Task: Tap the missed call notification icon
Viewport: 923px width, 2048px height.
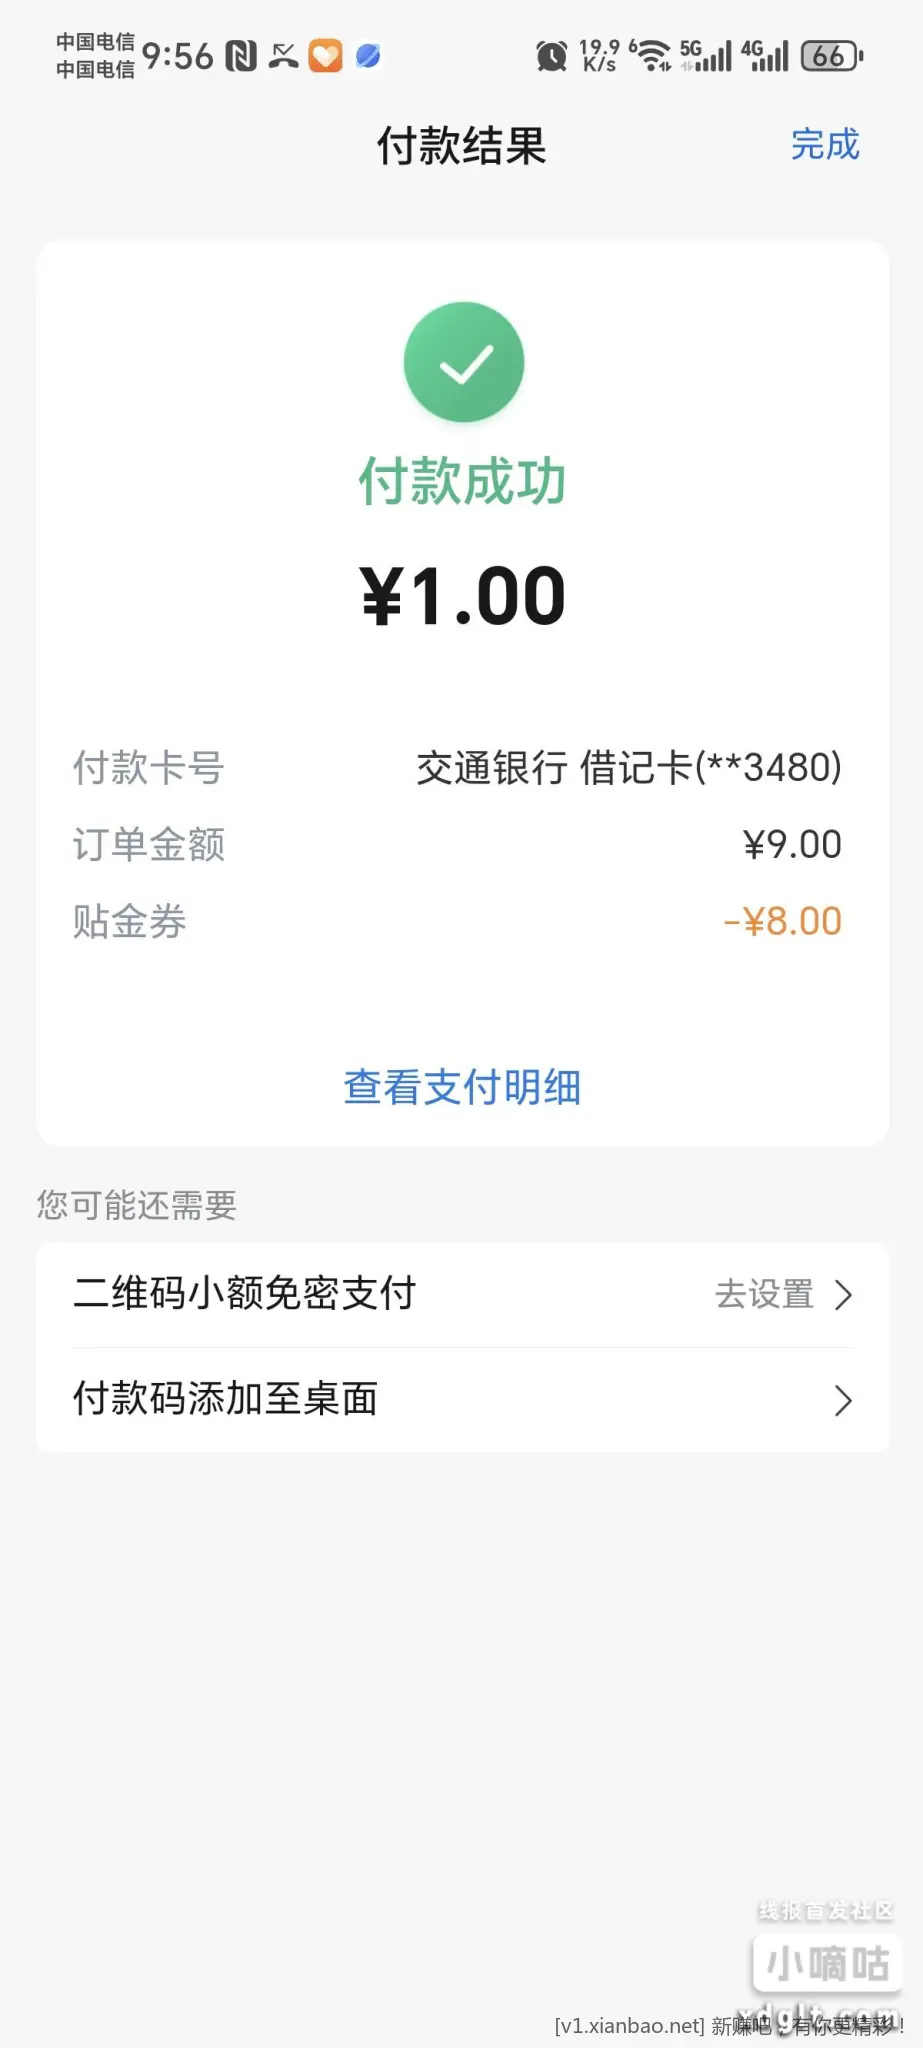Action: (284, 56)
